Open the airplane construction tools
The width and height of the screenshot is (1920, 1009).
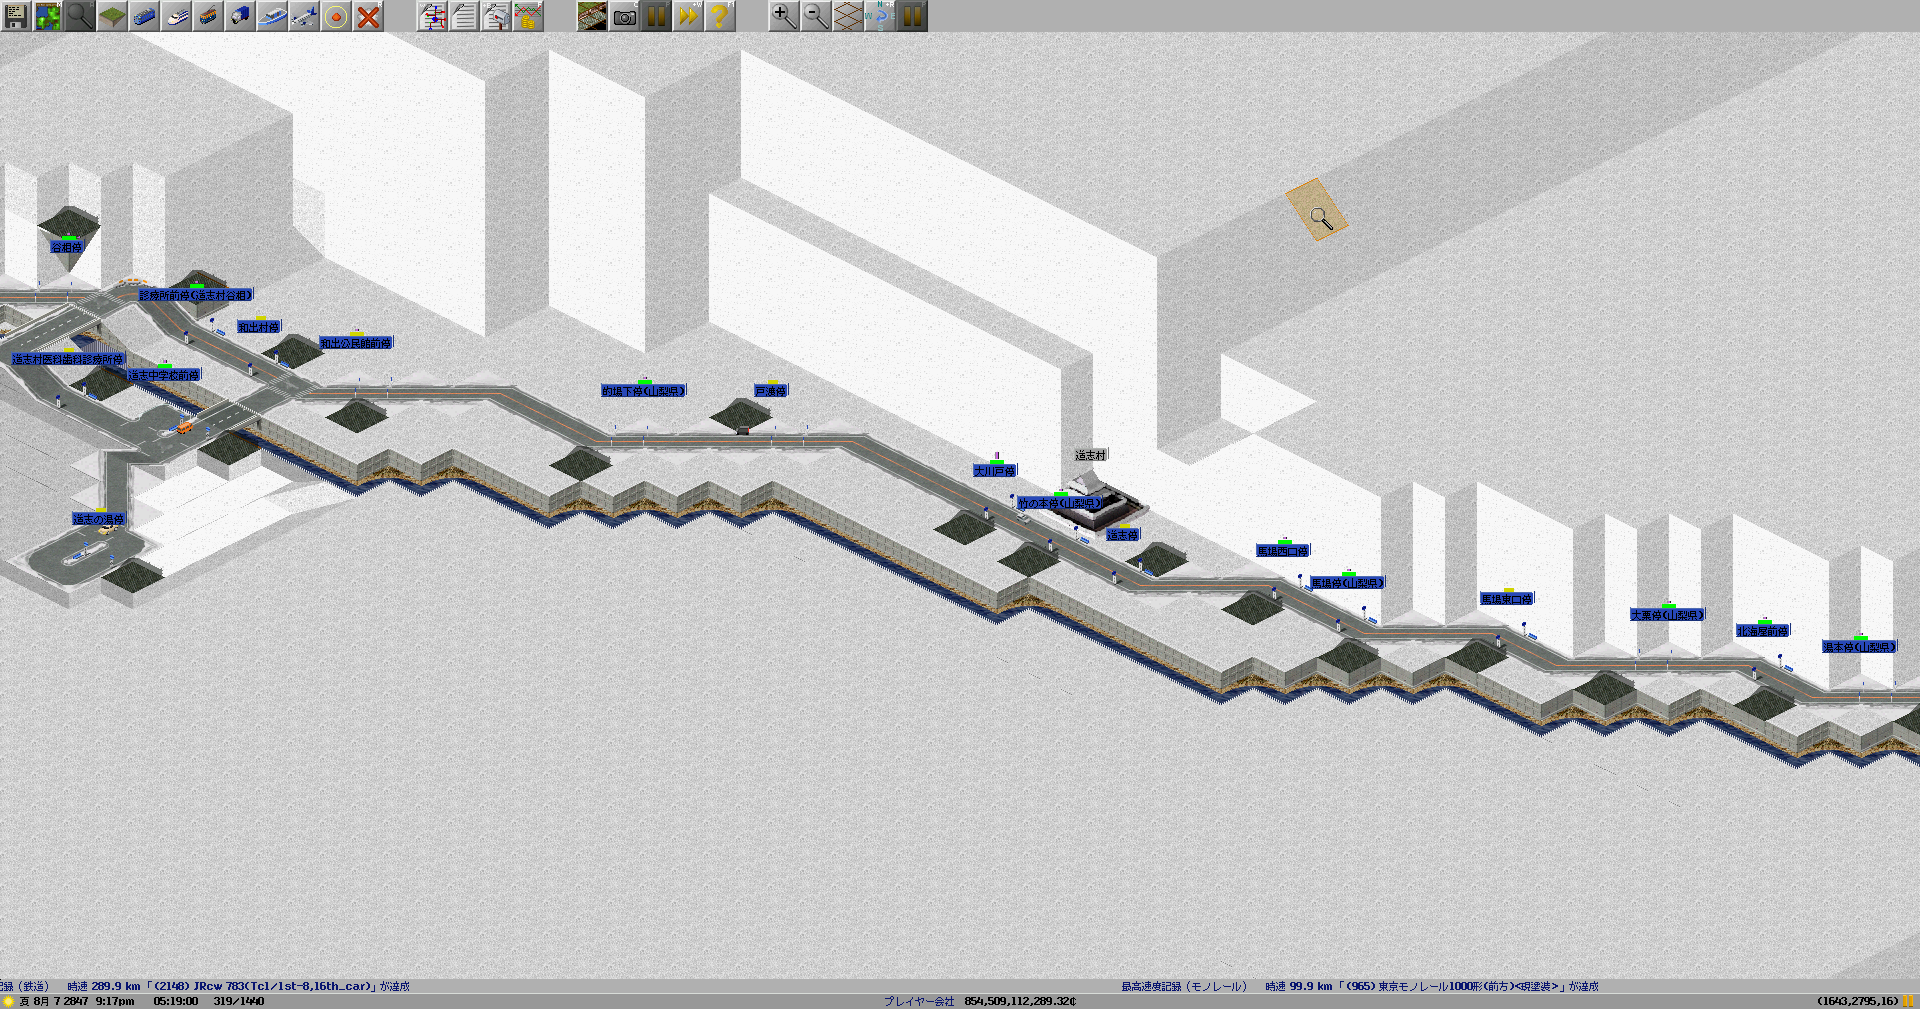(x=304, y=16)
